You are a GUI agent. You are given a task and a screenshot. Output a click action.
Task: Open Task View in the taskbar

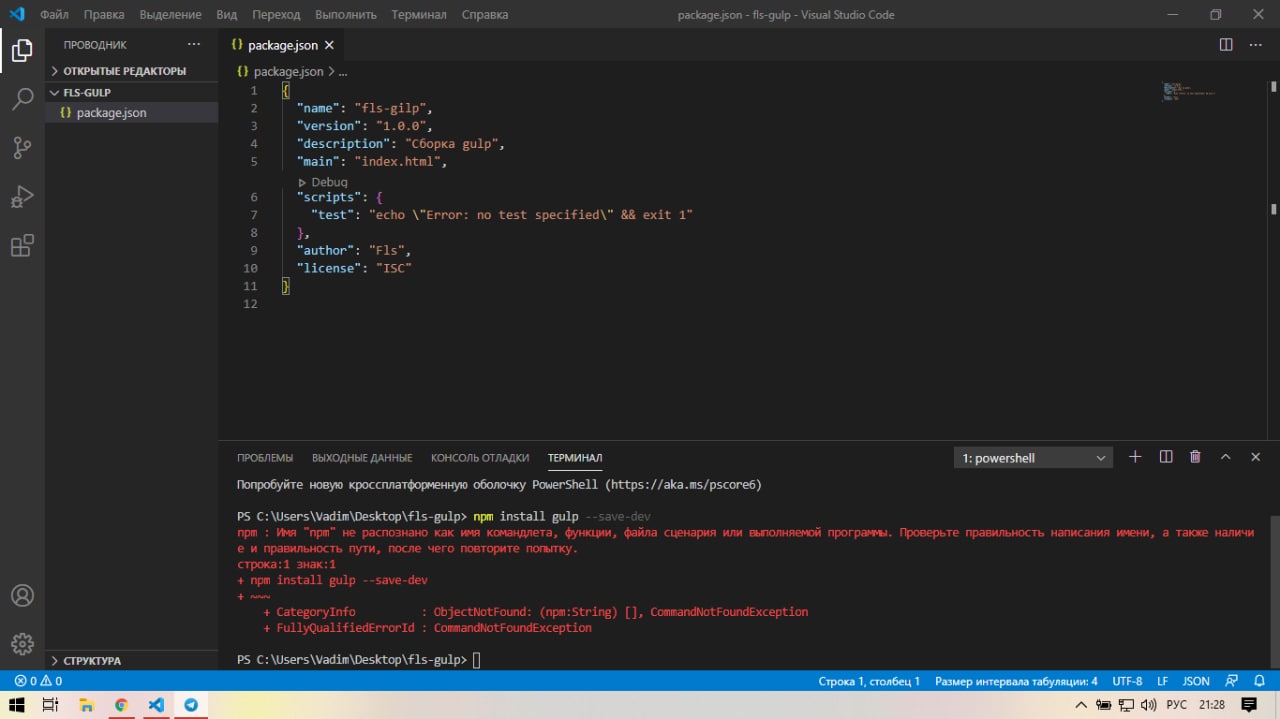tap(51, 705)
